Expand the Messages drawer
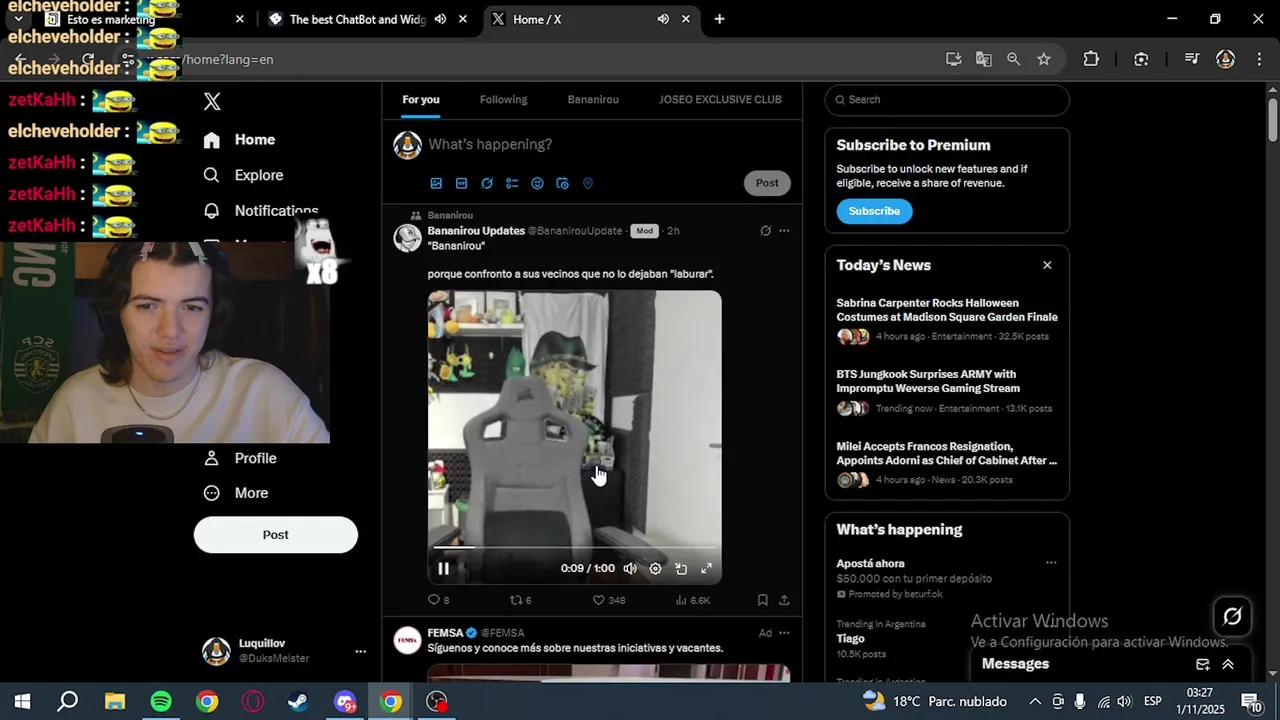The width and height of the screenshot is (1280, 720). tap(1228, 664)
